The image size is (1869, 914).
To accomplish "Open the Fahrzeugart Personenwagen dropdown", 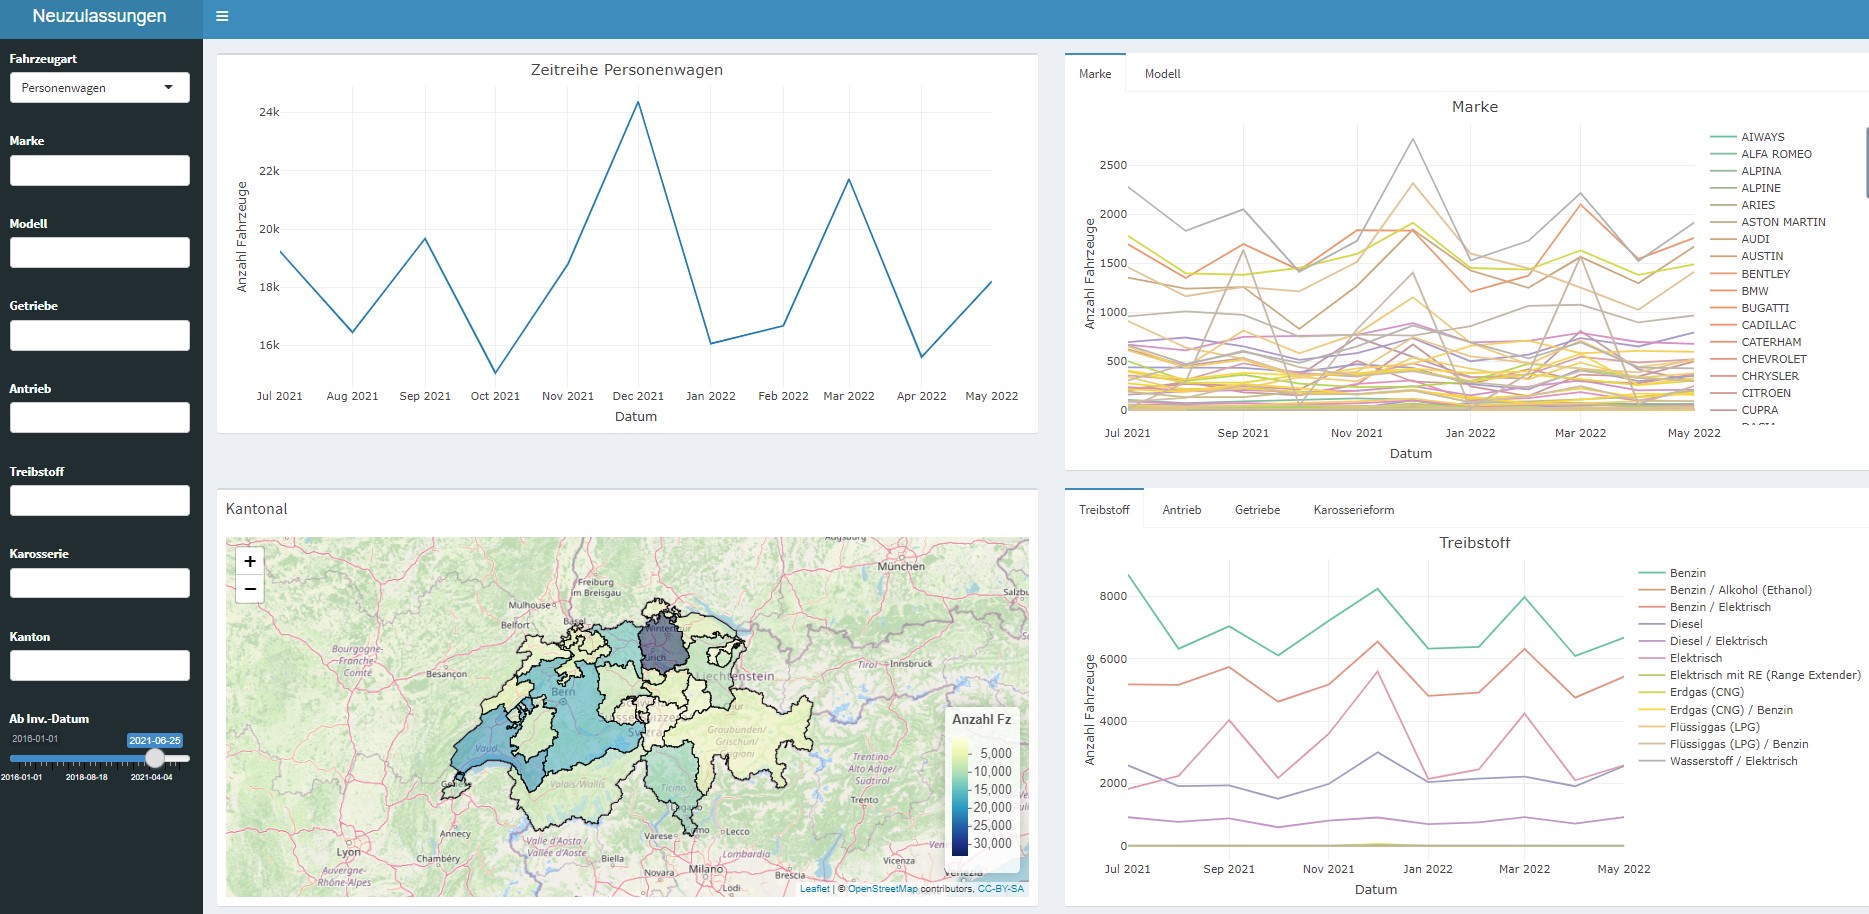I will [x=99, y=88].
